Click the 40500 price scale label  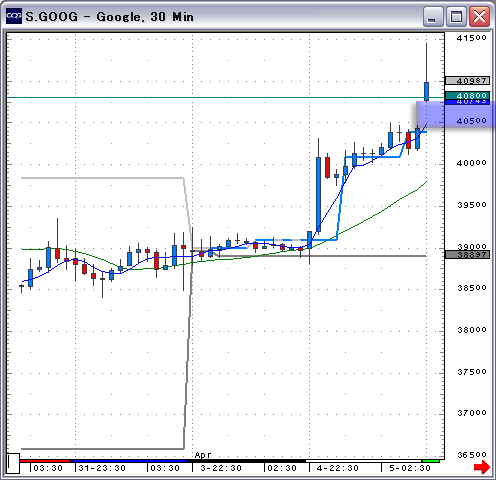(x=471, y=121)
